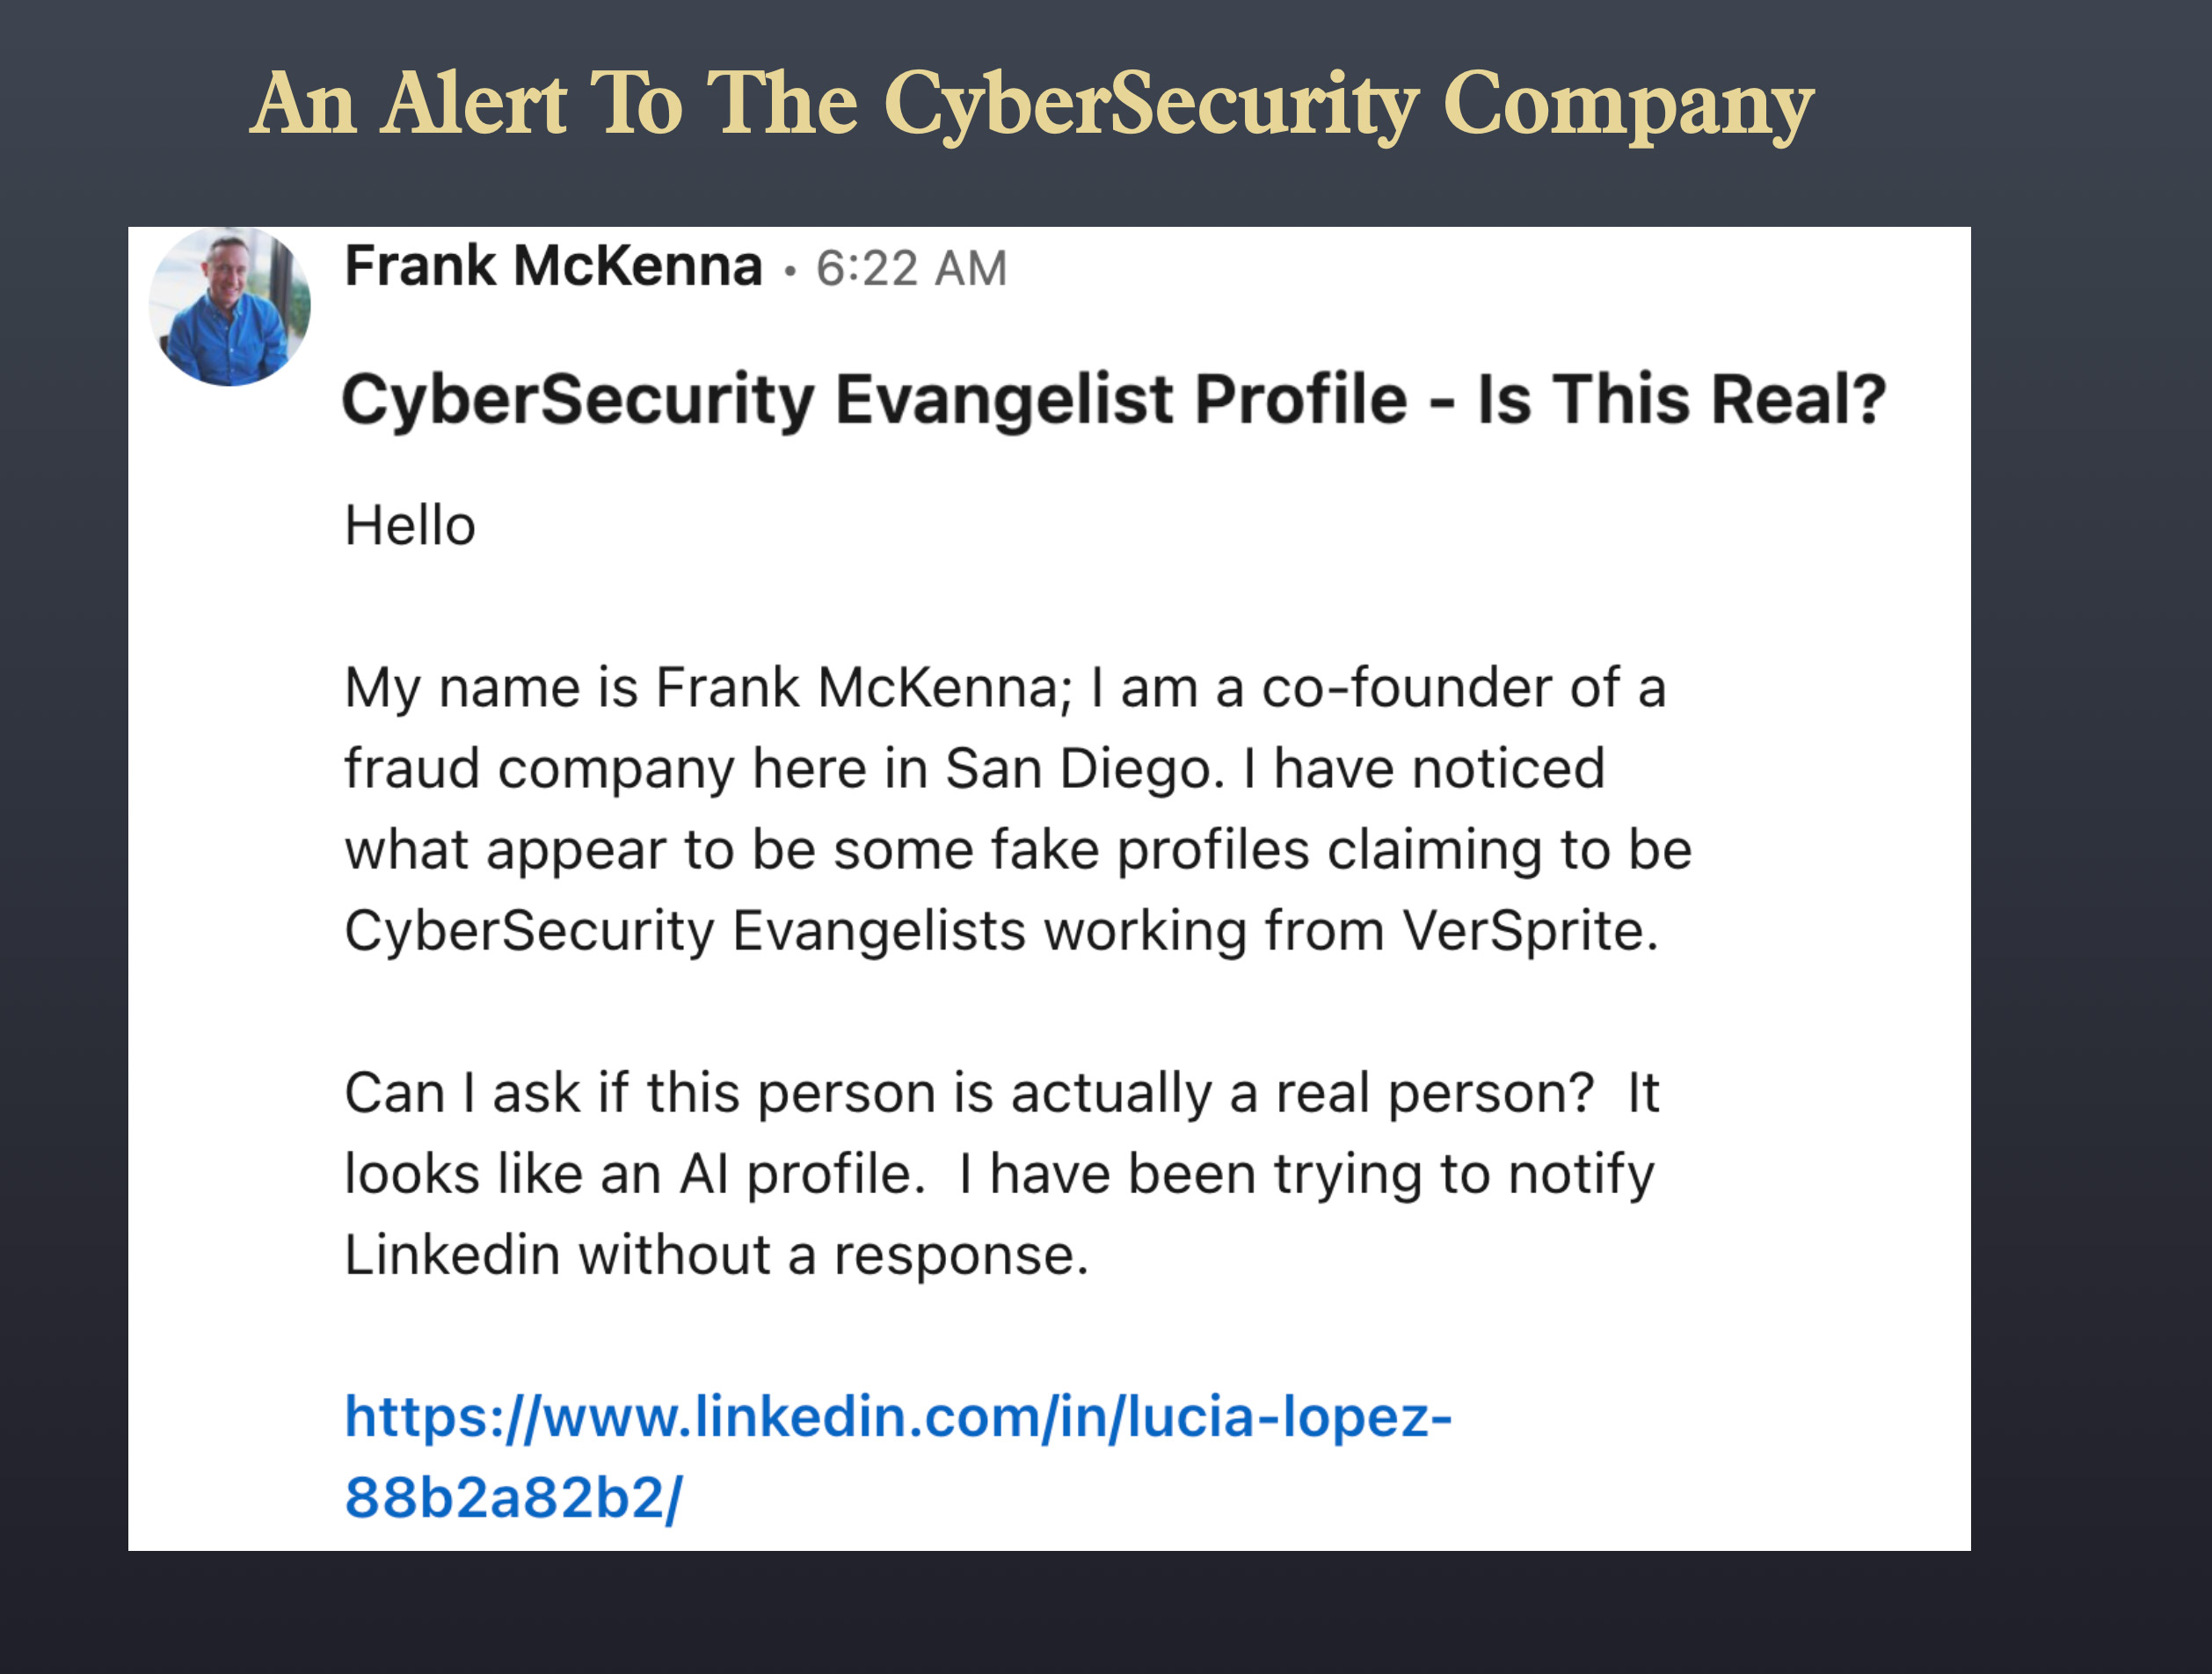Open the lucia-lopez LinkedIn profile URL

tap(897, 1417)
